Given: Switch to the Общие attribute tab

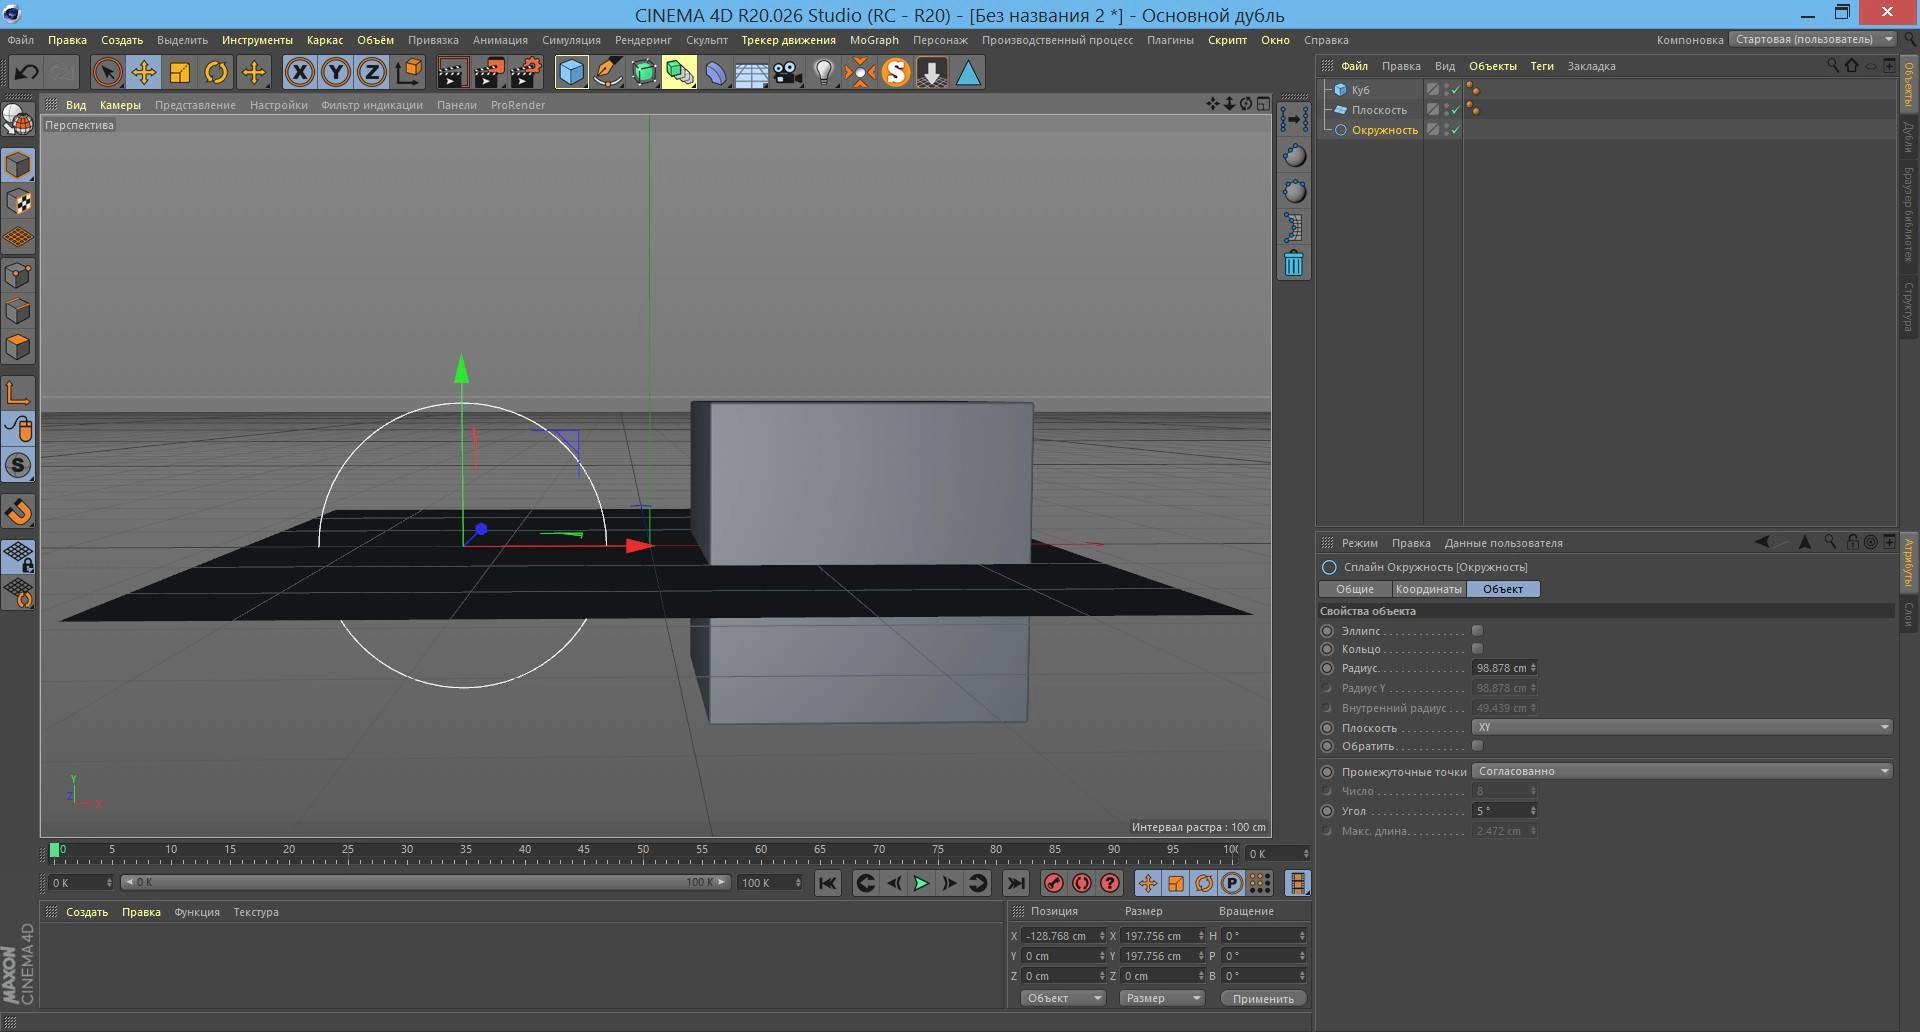Looking at the screenshot, I should coord(1355,589).
